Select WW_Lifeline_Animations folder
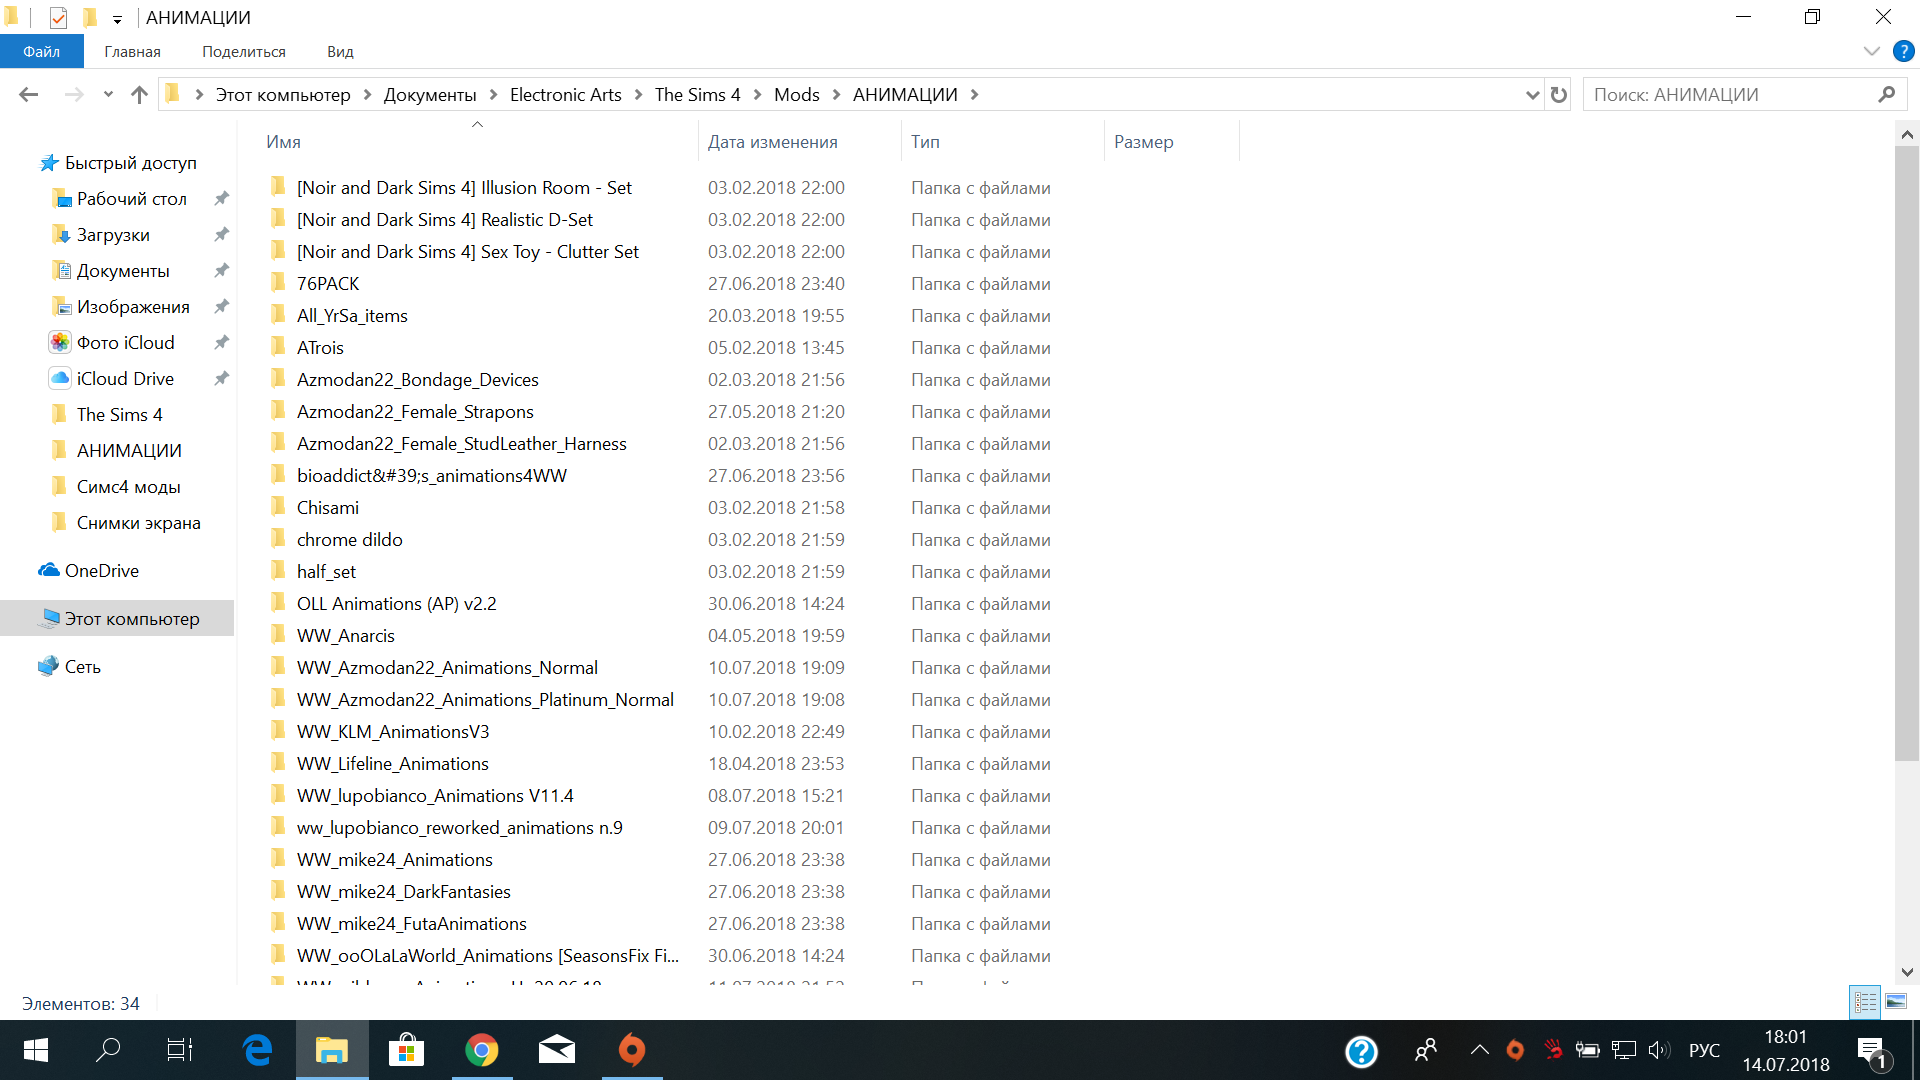1920x1080 pixels. [392, 763]
